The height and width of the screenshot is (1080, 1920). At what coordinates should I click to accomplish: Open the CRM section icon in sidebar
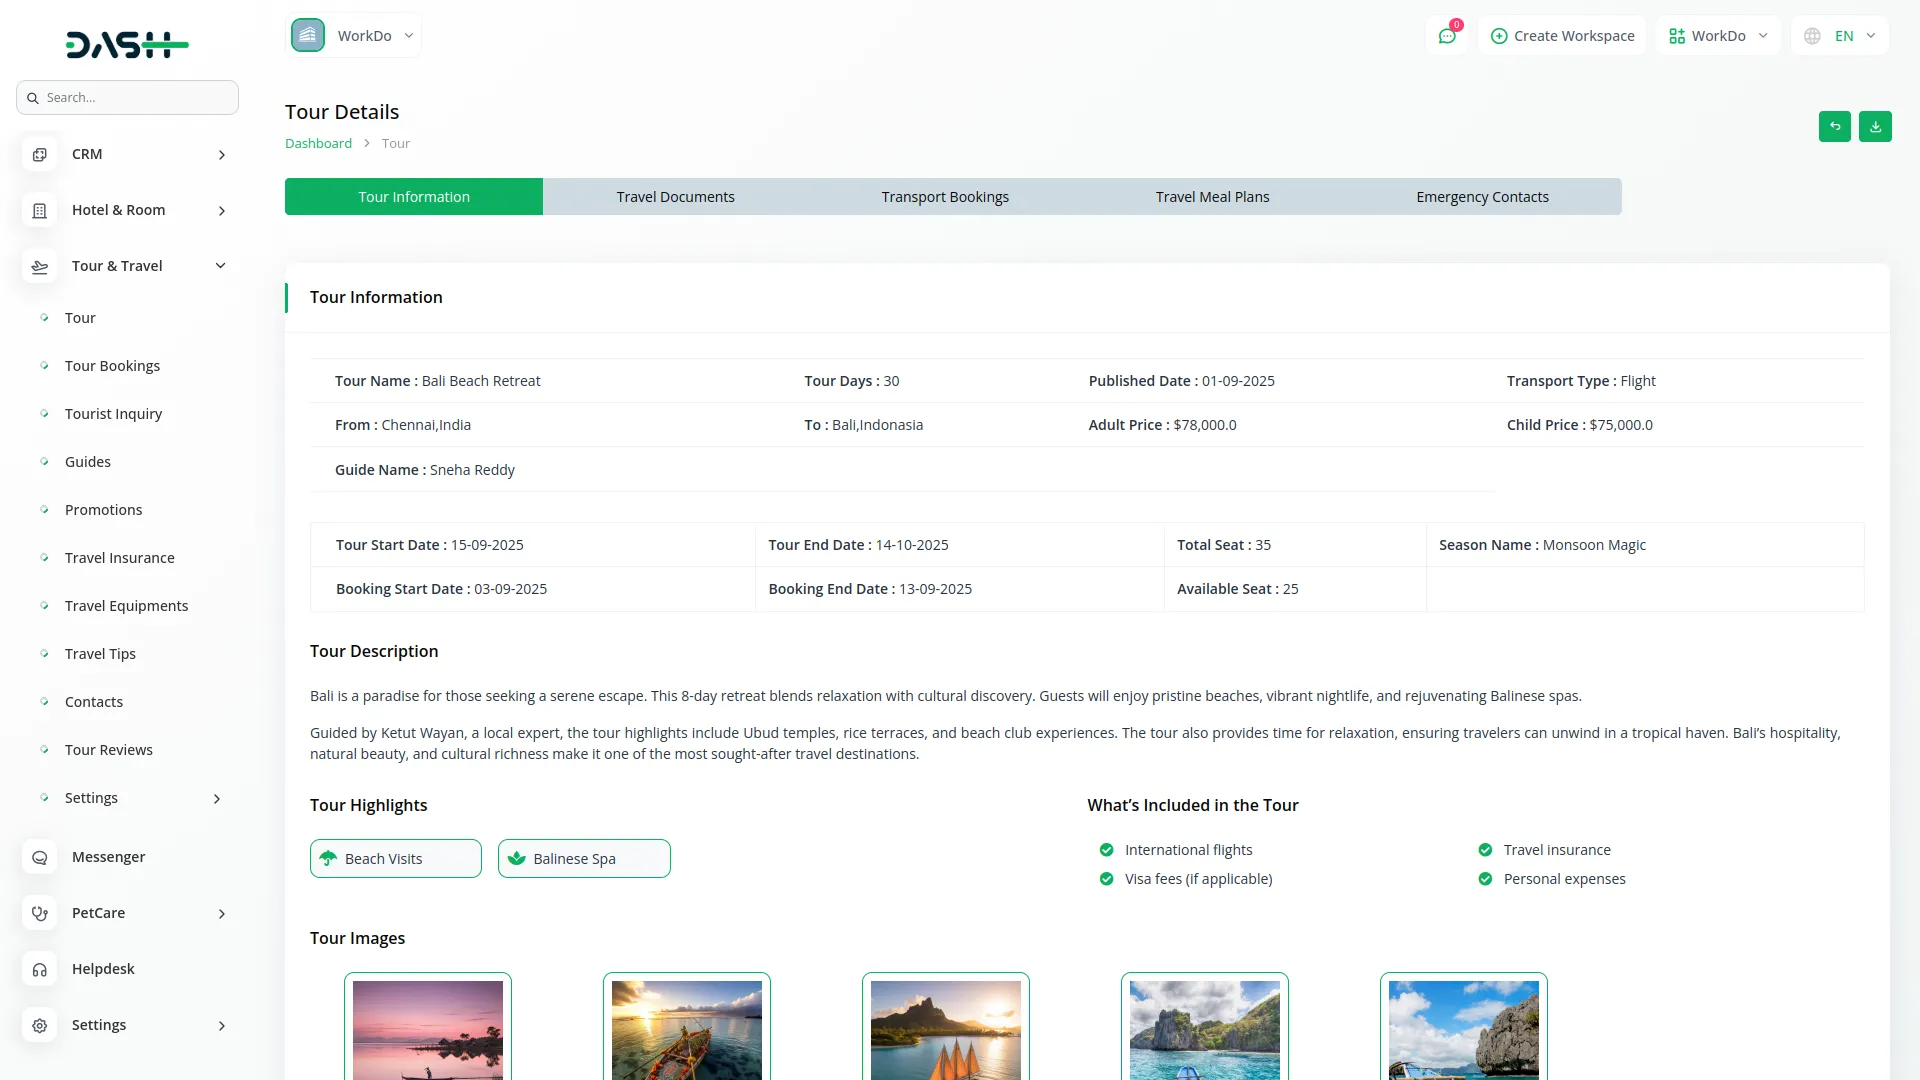click(x=39, y=154)
